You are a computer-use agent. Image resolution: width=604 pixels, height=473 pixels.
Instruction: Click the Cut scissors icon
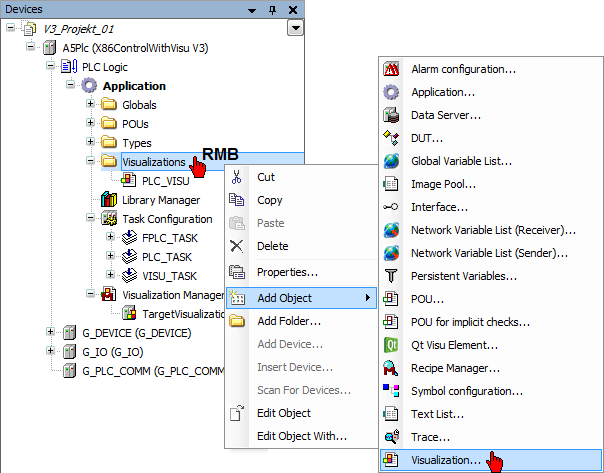(237, 177)
